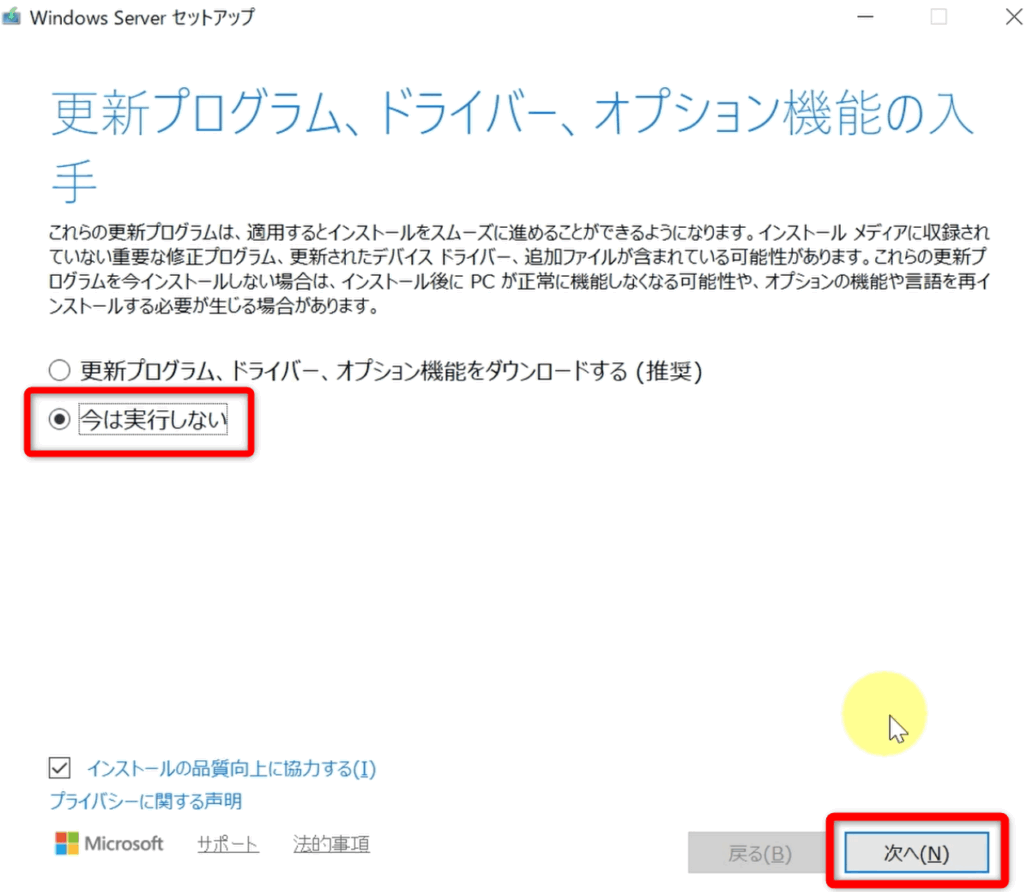Select the download updates (推奨) radio button

click(x=60, y=371)
